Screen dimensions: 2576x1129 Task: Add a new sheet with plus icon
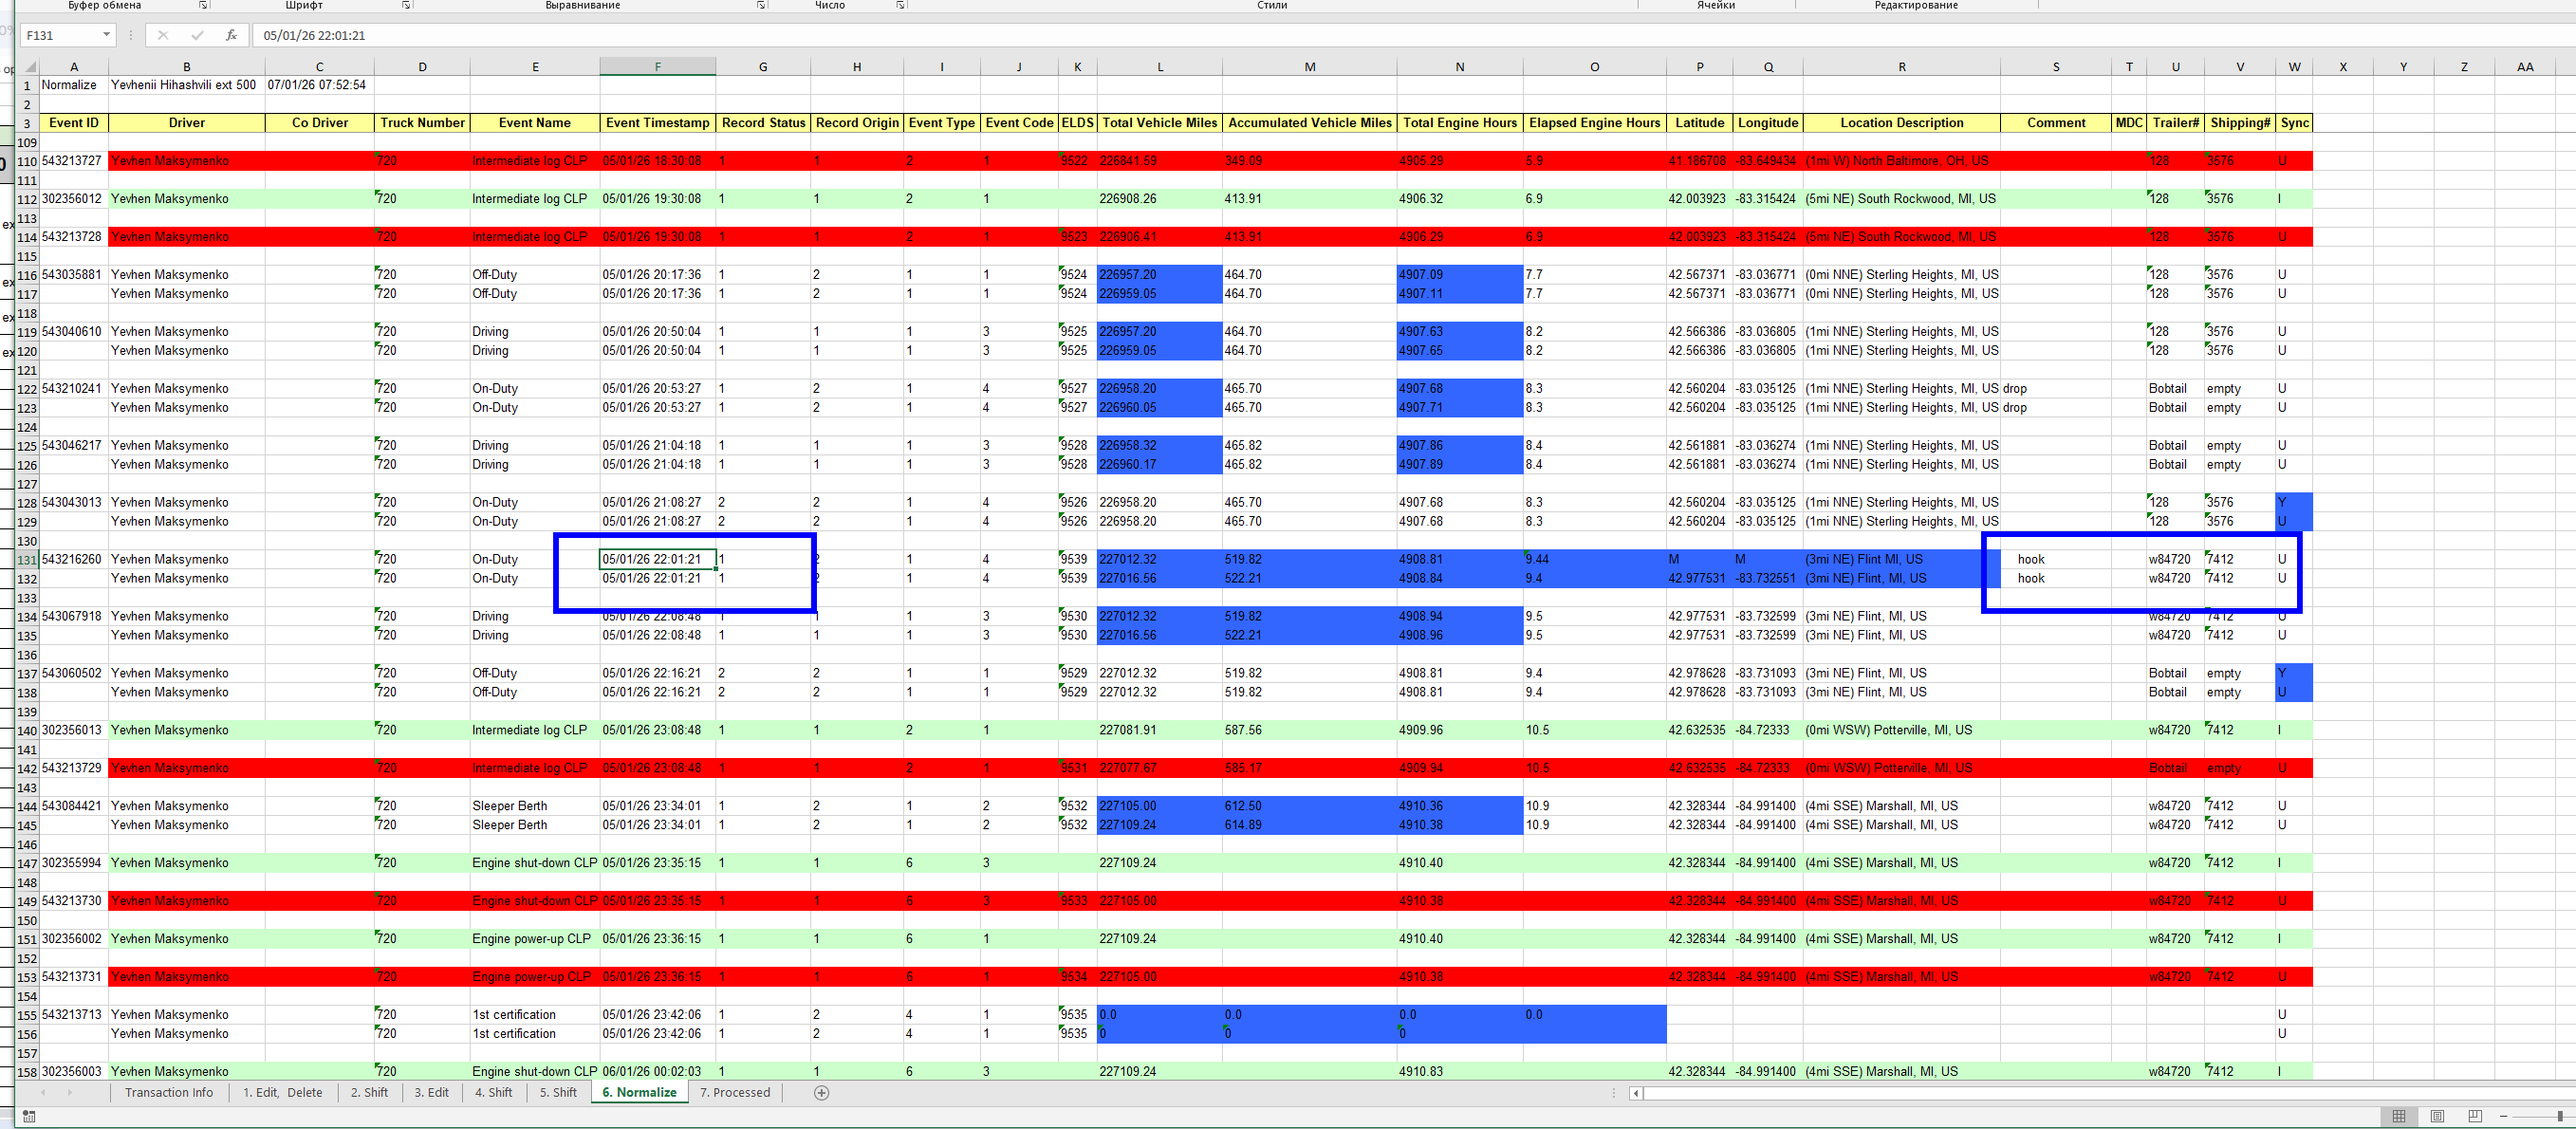click(x=821, y=1092)
